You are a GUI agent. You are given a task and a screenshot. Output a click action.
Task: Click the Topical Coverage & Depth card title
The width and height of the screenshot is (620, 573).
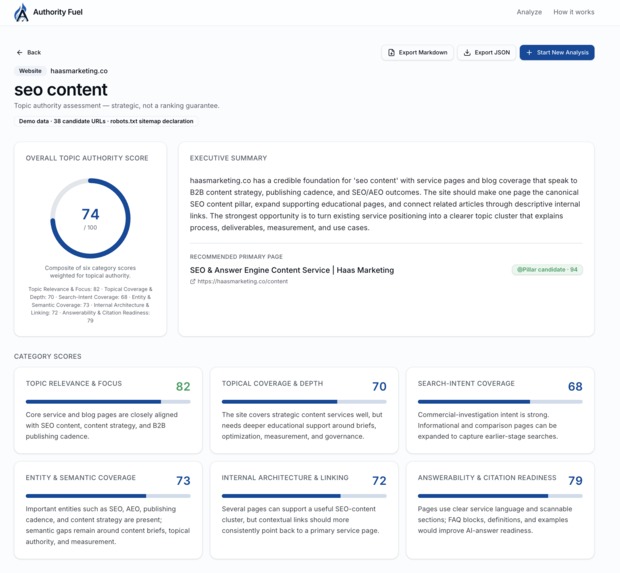(x=272, y=384)
